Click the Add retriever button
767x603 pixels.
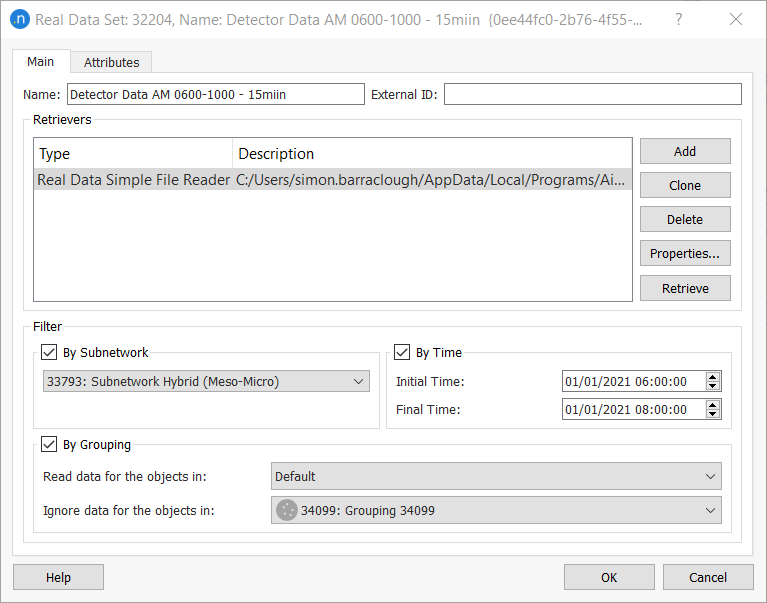coord(685,151)
